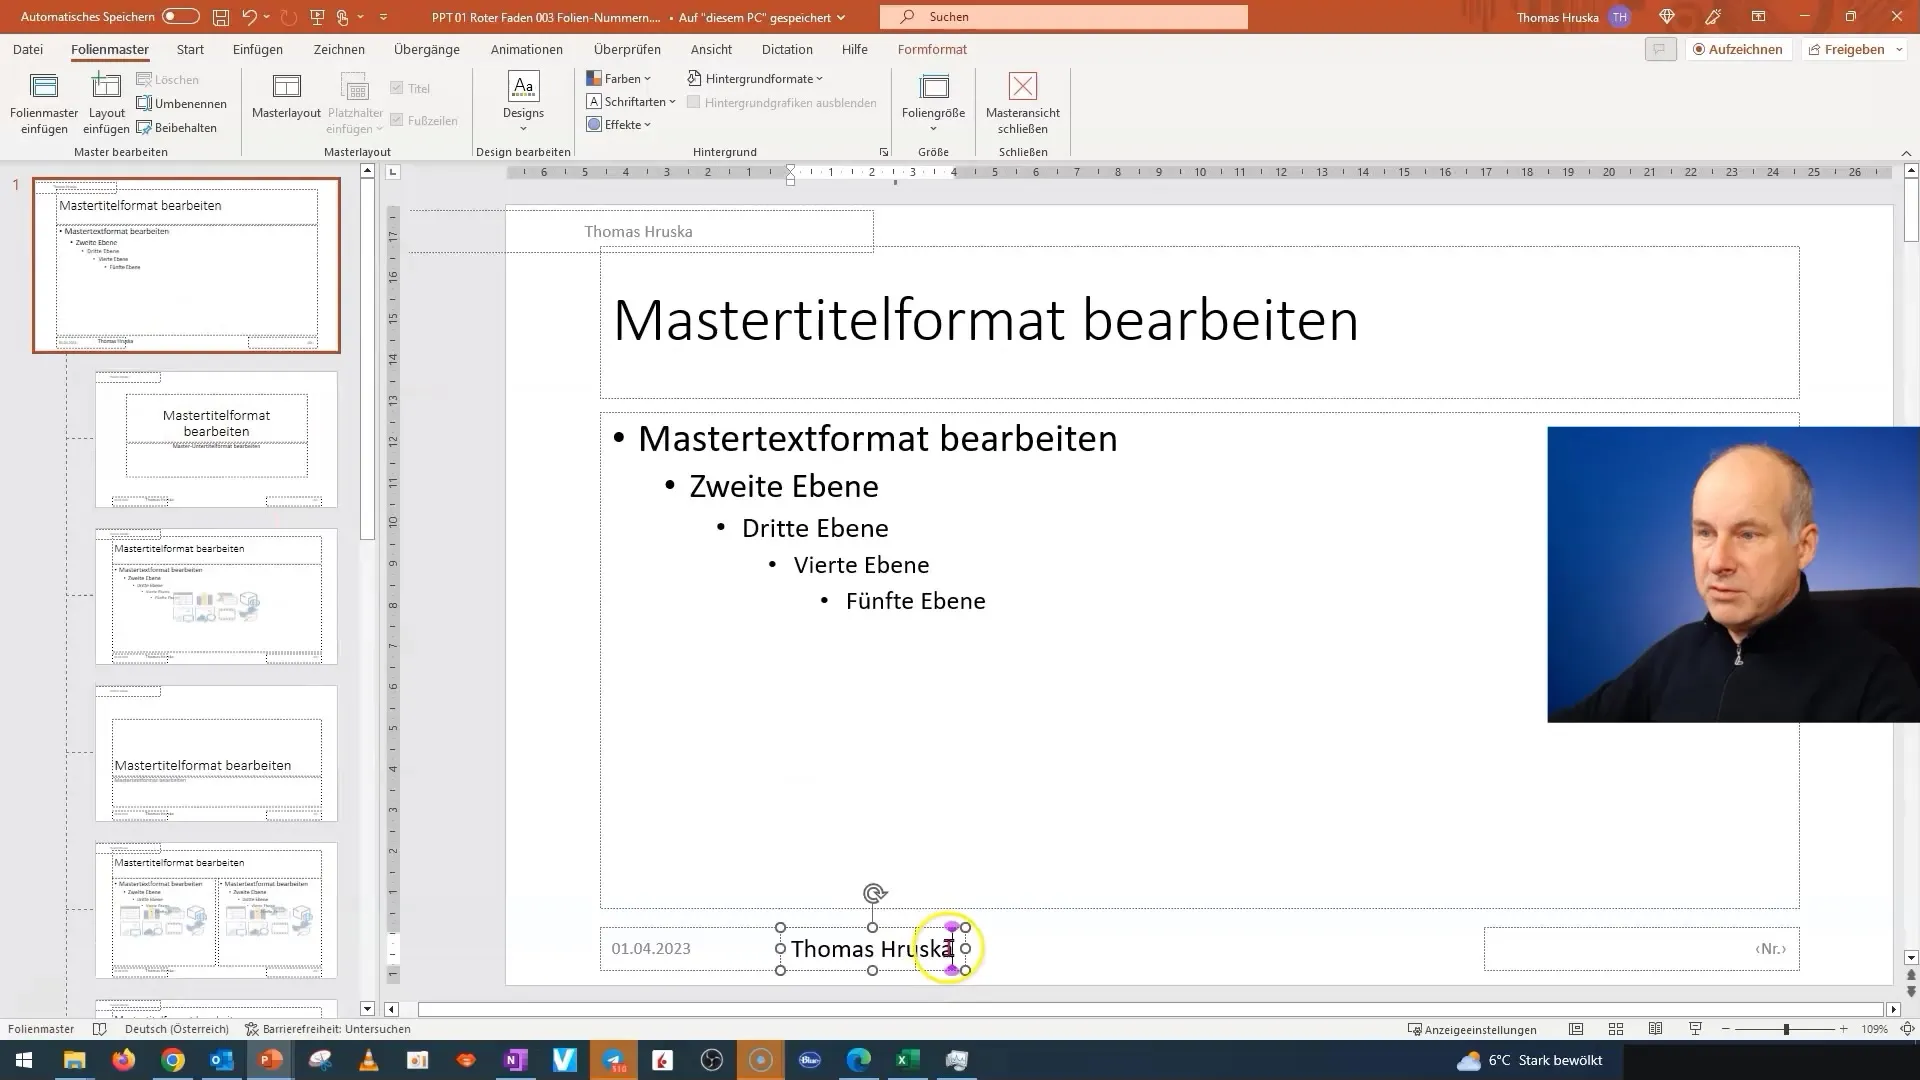Image resolution: width=1920 pixels, height=1080 pixels.
Task: Select the Thomas Hruska name text field
Action: [873, 948]
